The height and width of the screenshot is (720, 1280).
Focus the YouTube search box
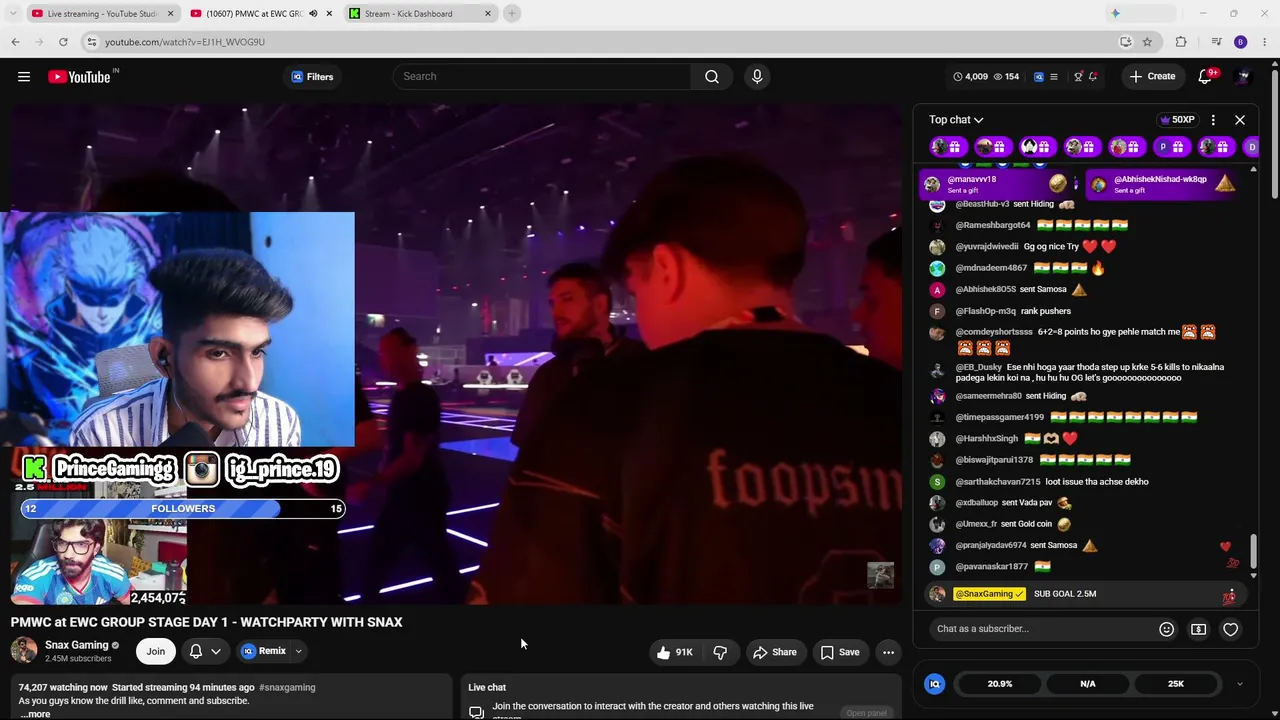[543, 77]
